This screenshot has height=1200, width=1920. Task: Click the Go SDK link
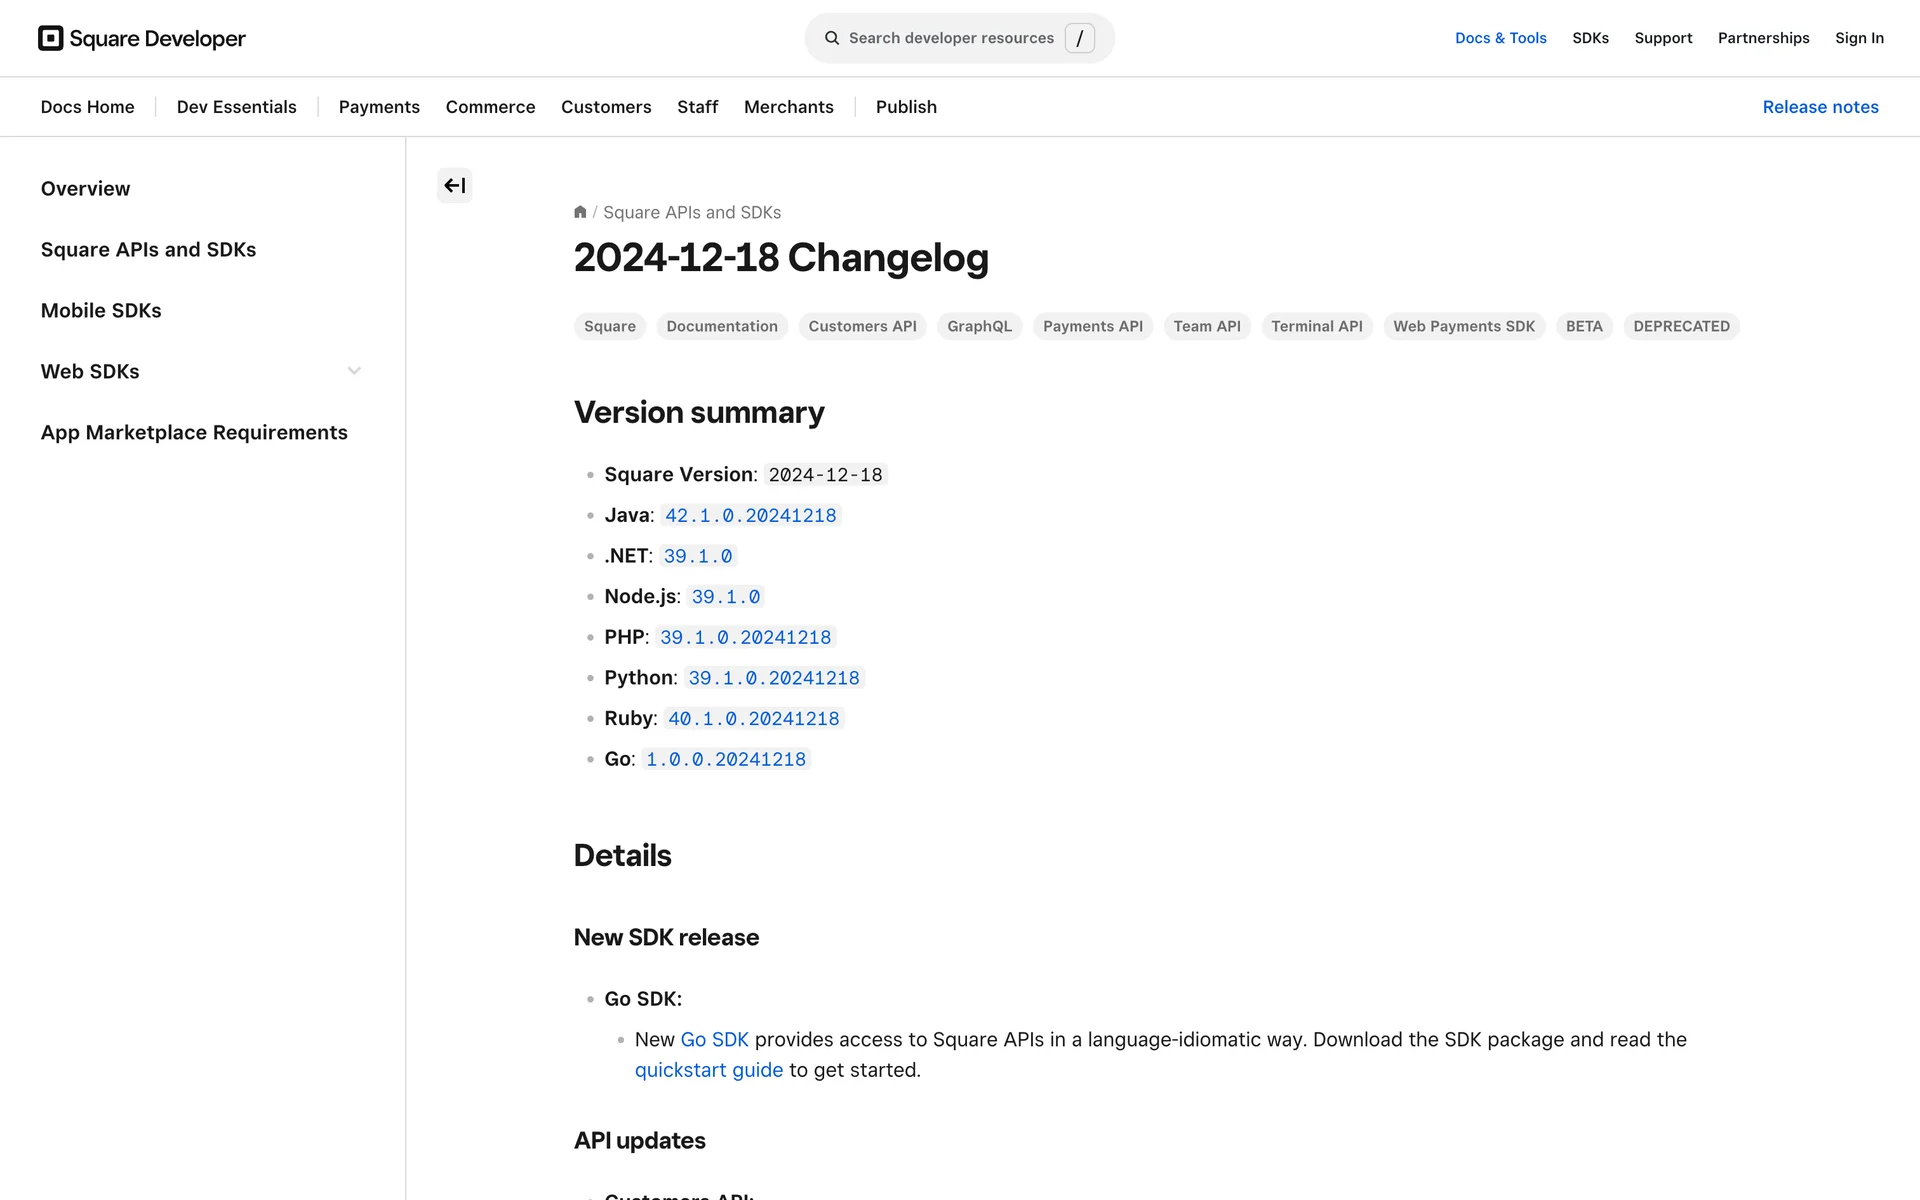point(714,1040)
